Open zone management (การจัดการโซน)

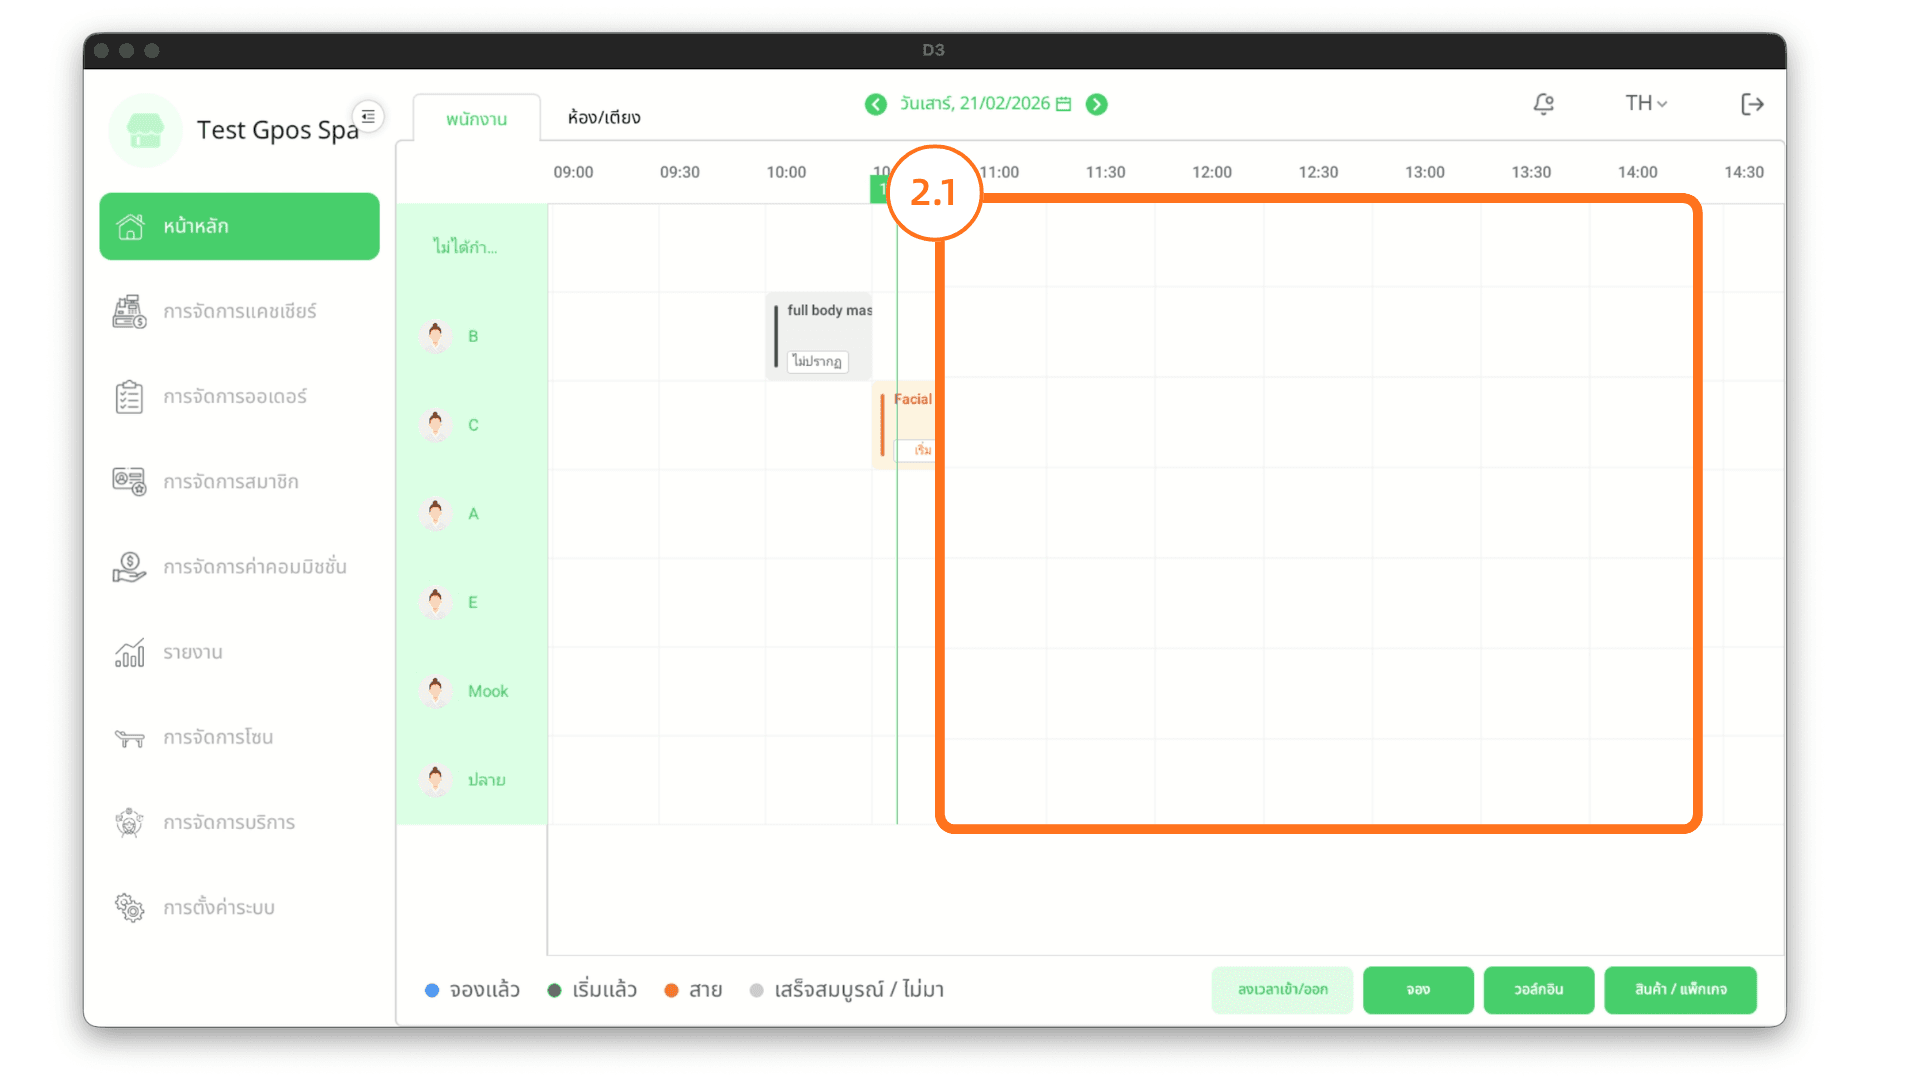[x=217, y=738]
